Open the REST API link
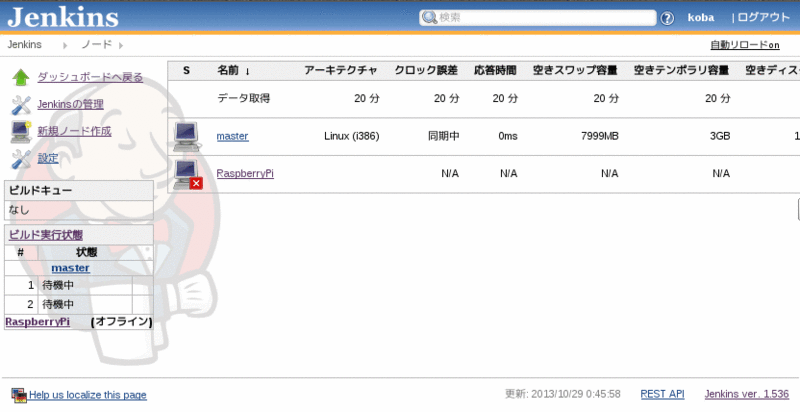The height and width of the screenshot is (412, 800). [x=662, y=394]
